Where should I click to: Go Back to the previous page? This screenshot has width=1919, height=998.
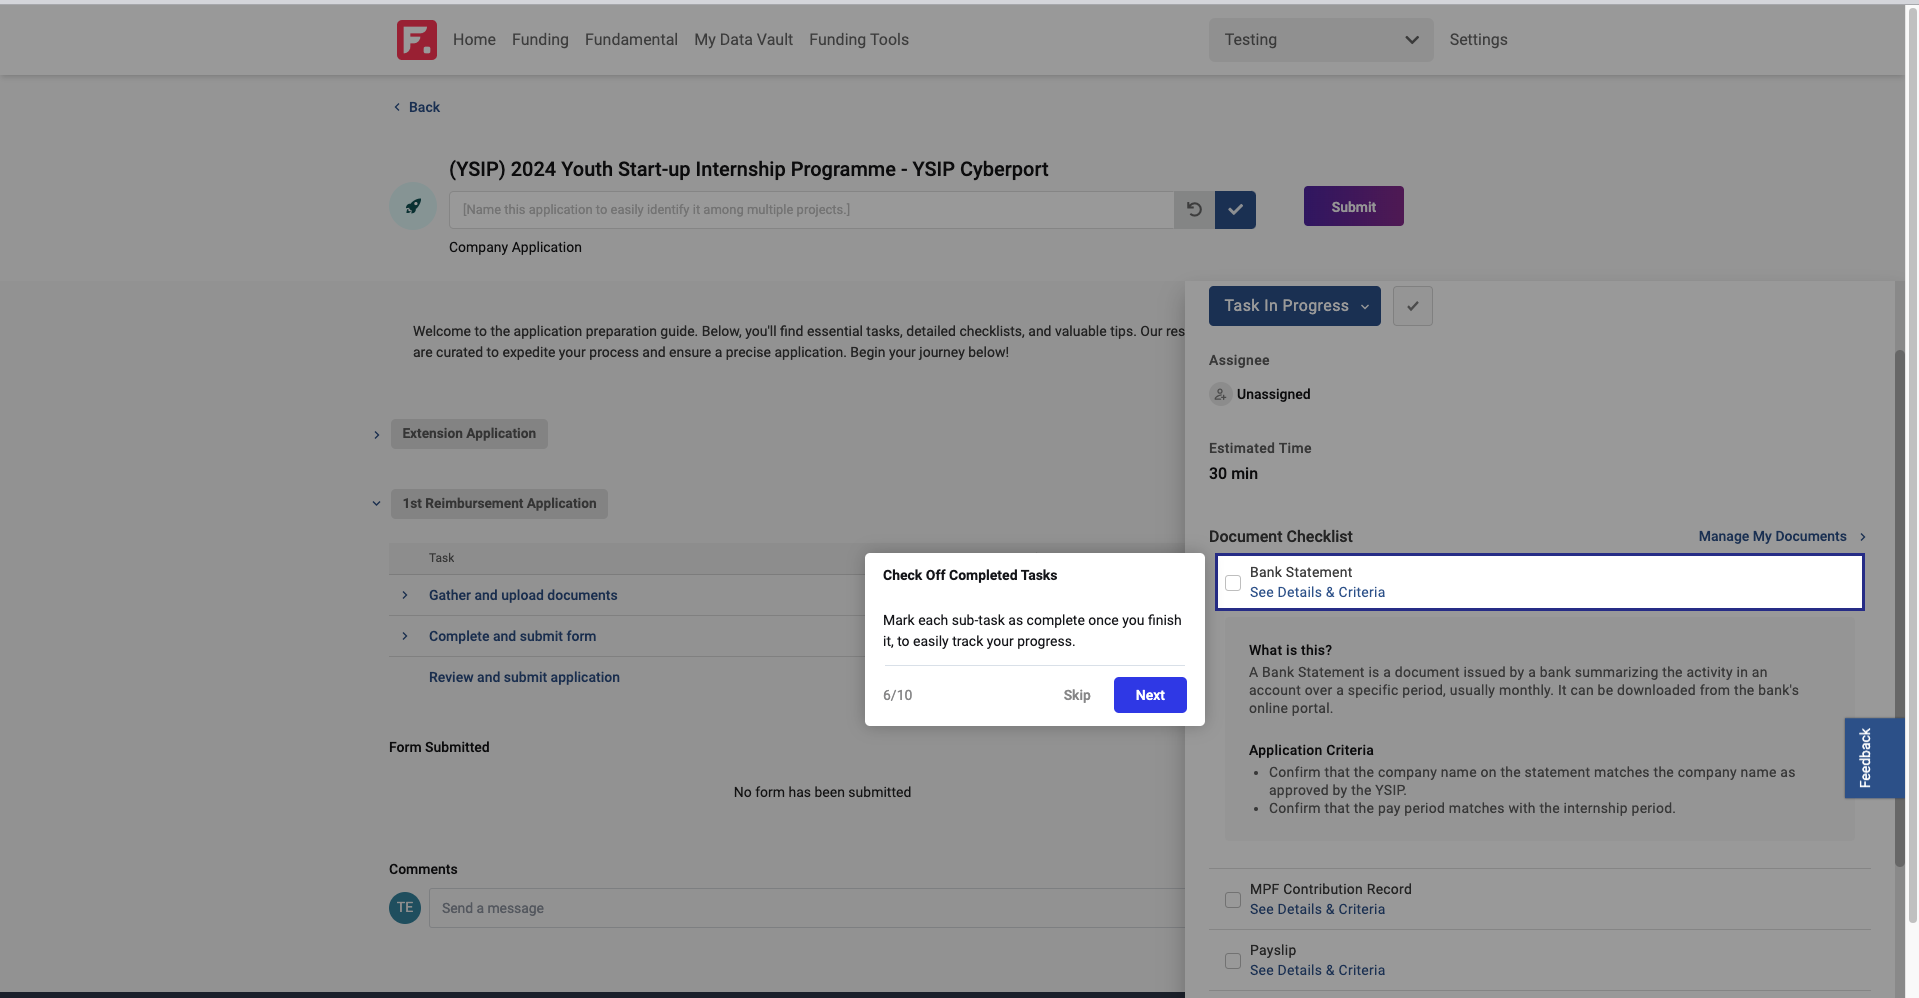424,107
